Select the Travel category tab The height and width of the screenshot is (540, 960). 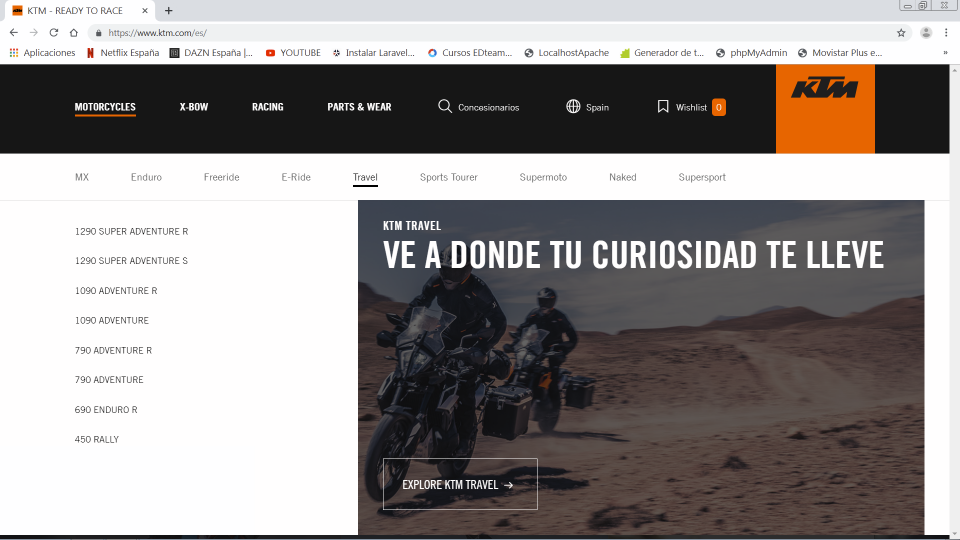(x=365, y=177)
